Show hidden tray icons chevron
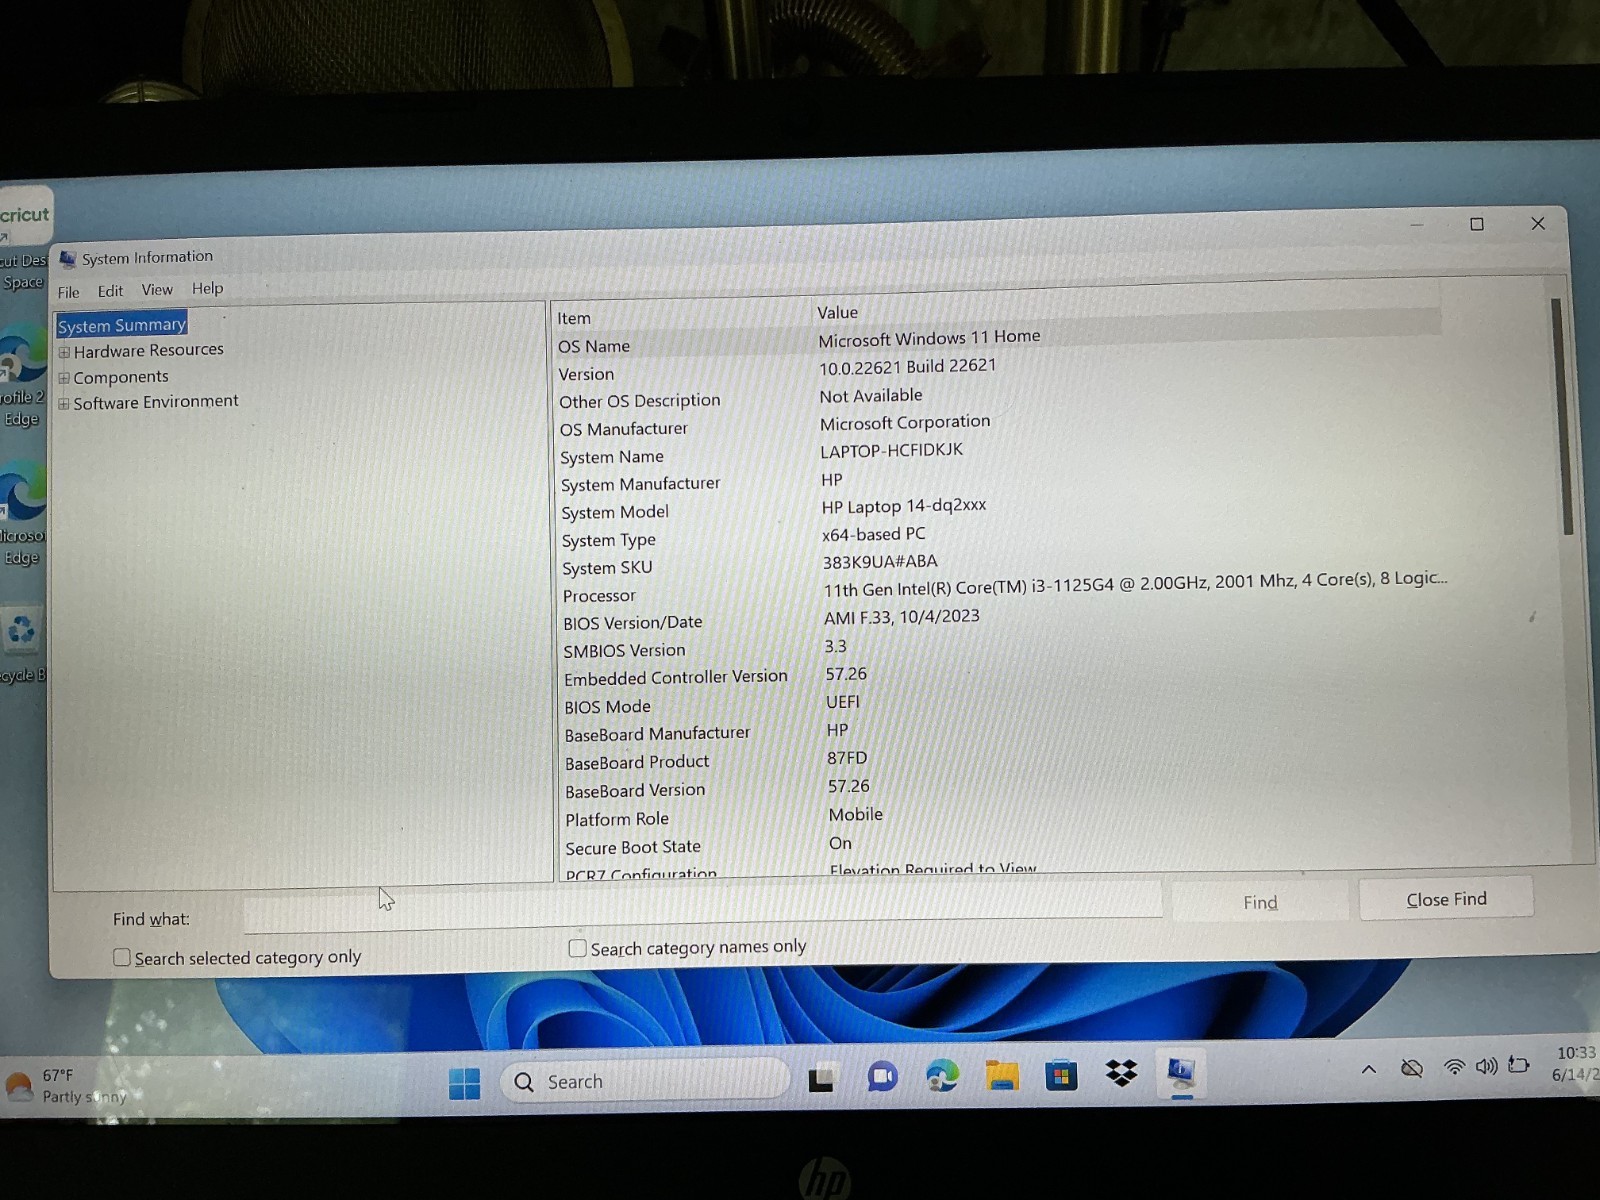This screenshot has width=1600, height=1200. pyautogui.click(x=1369, y=1069)
